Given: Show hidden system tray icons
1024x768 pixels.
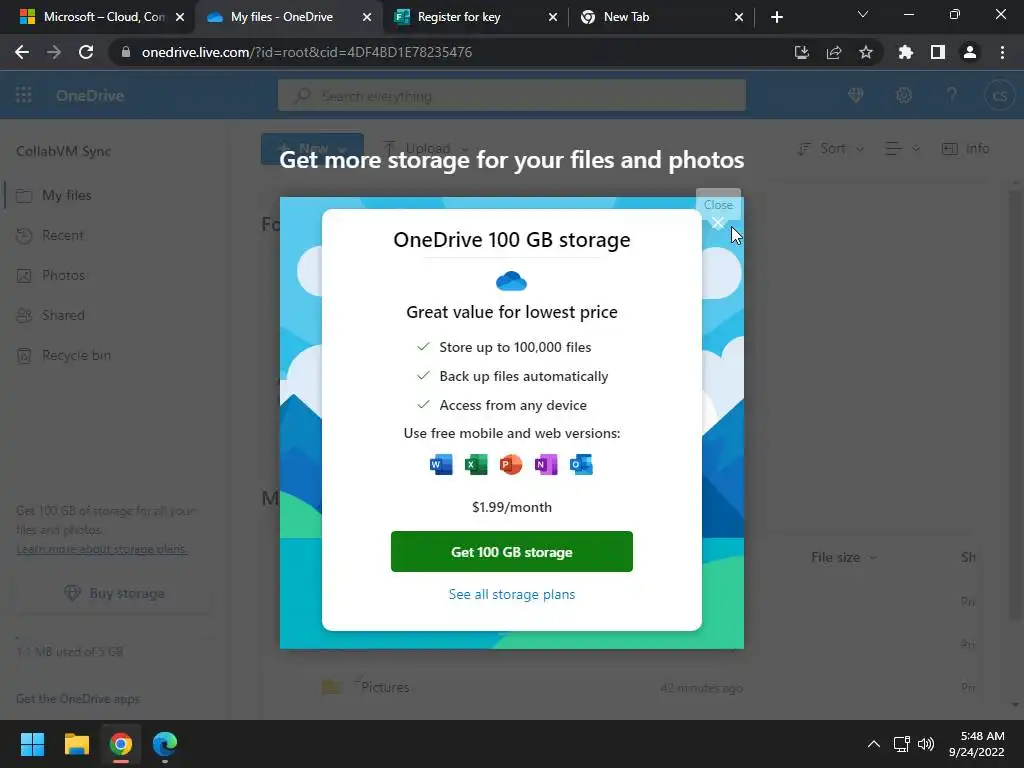Looking at the screenshot, I should coord(873,744).
